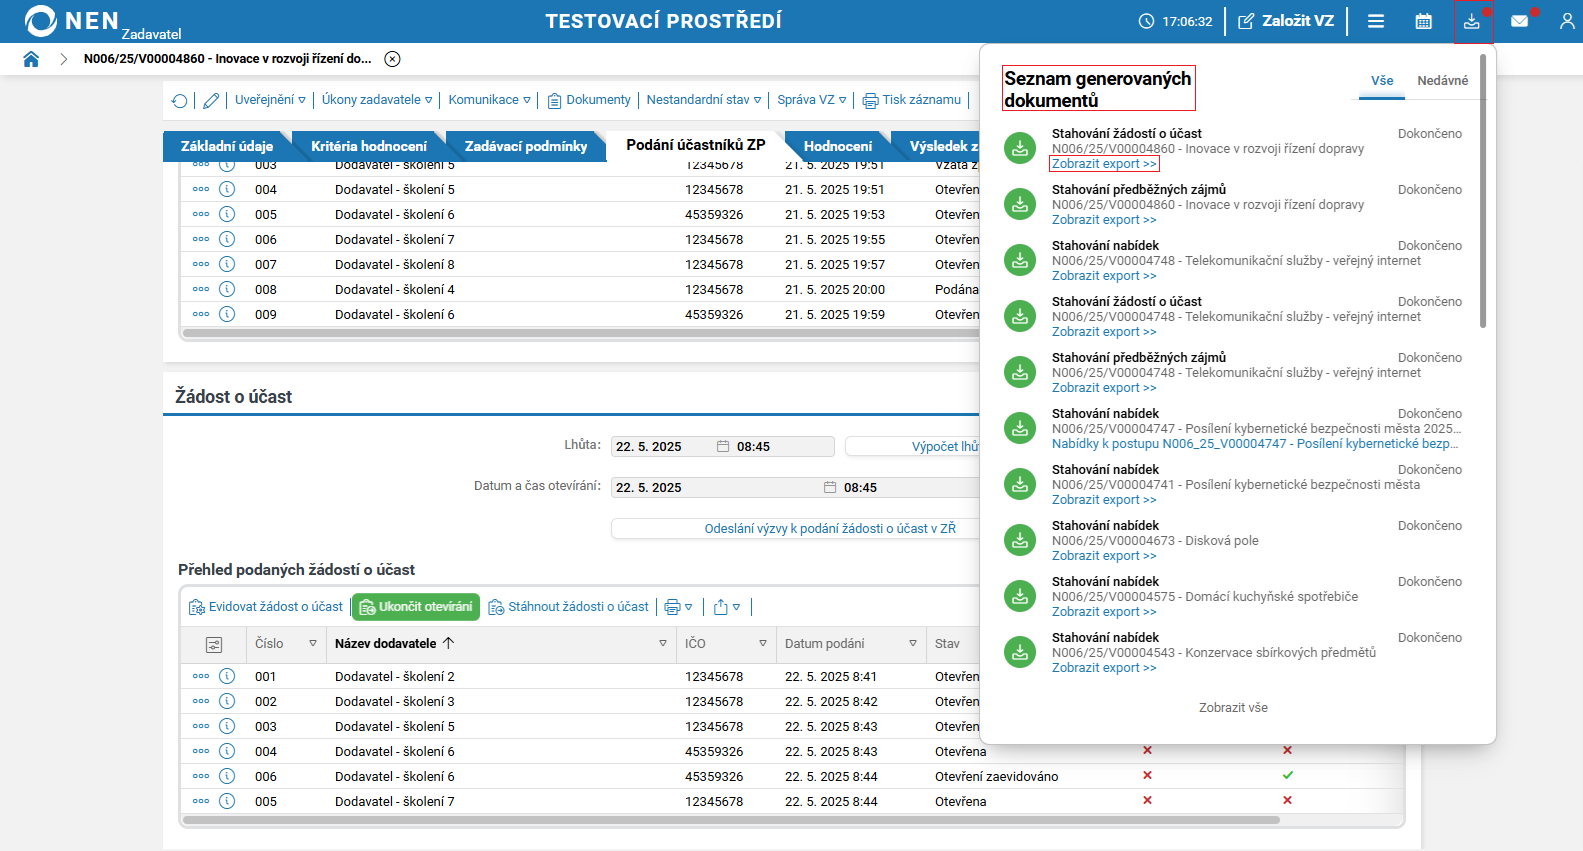Close the N006/25/V00004860 breadcrumb tab

tap(393, 59)
